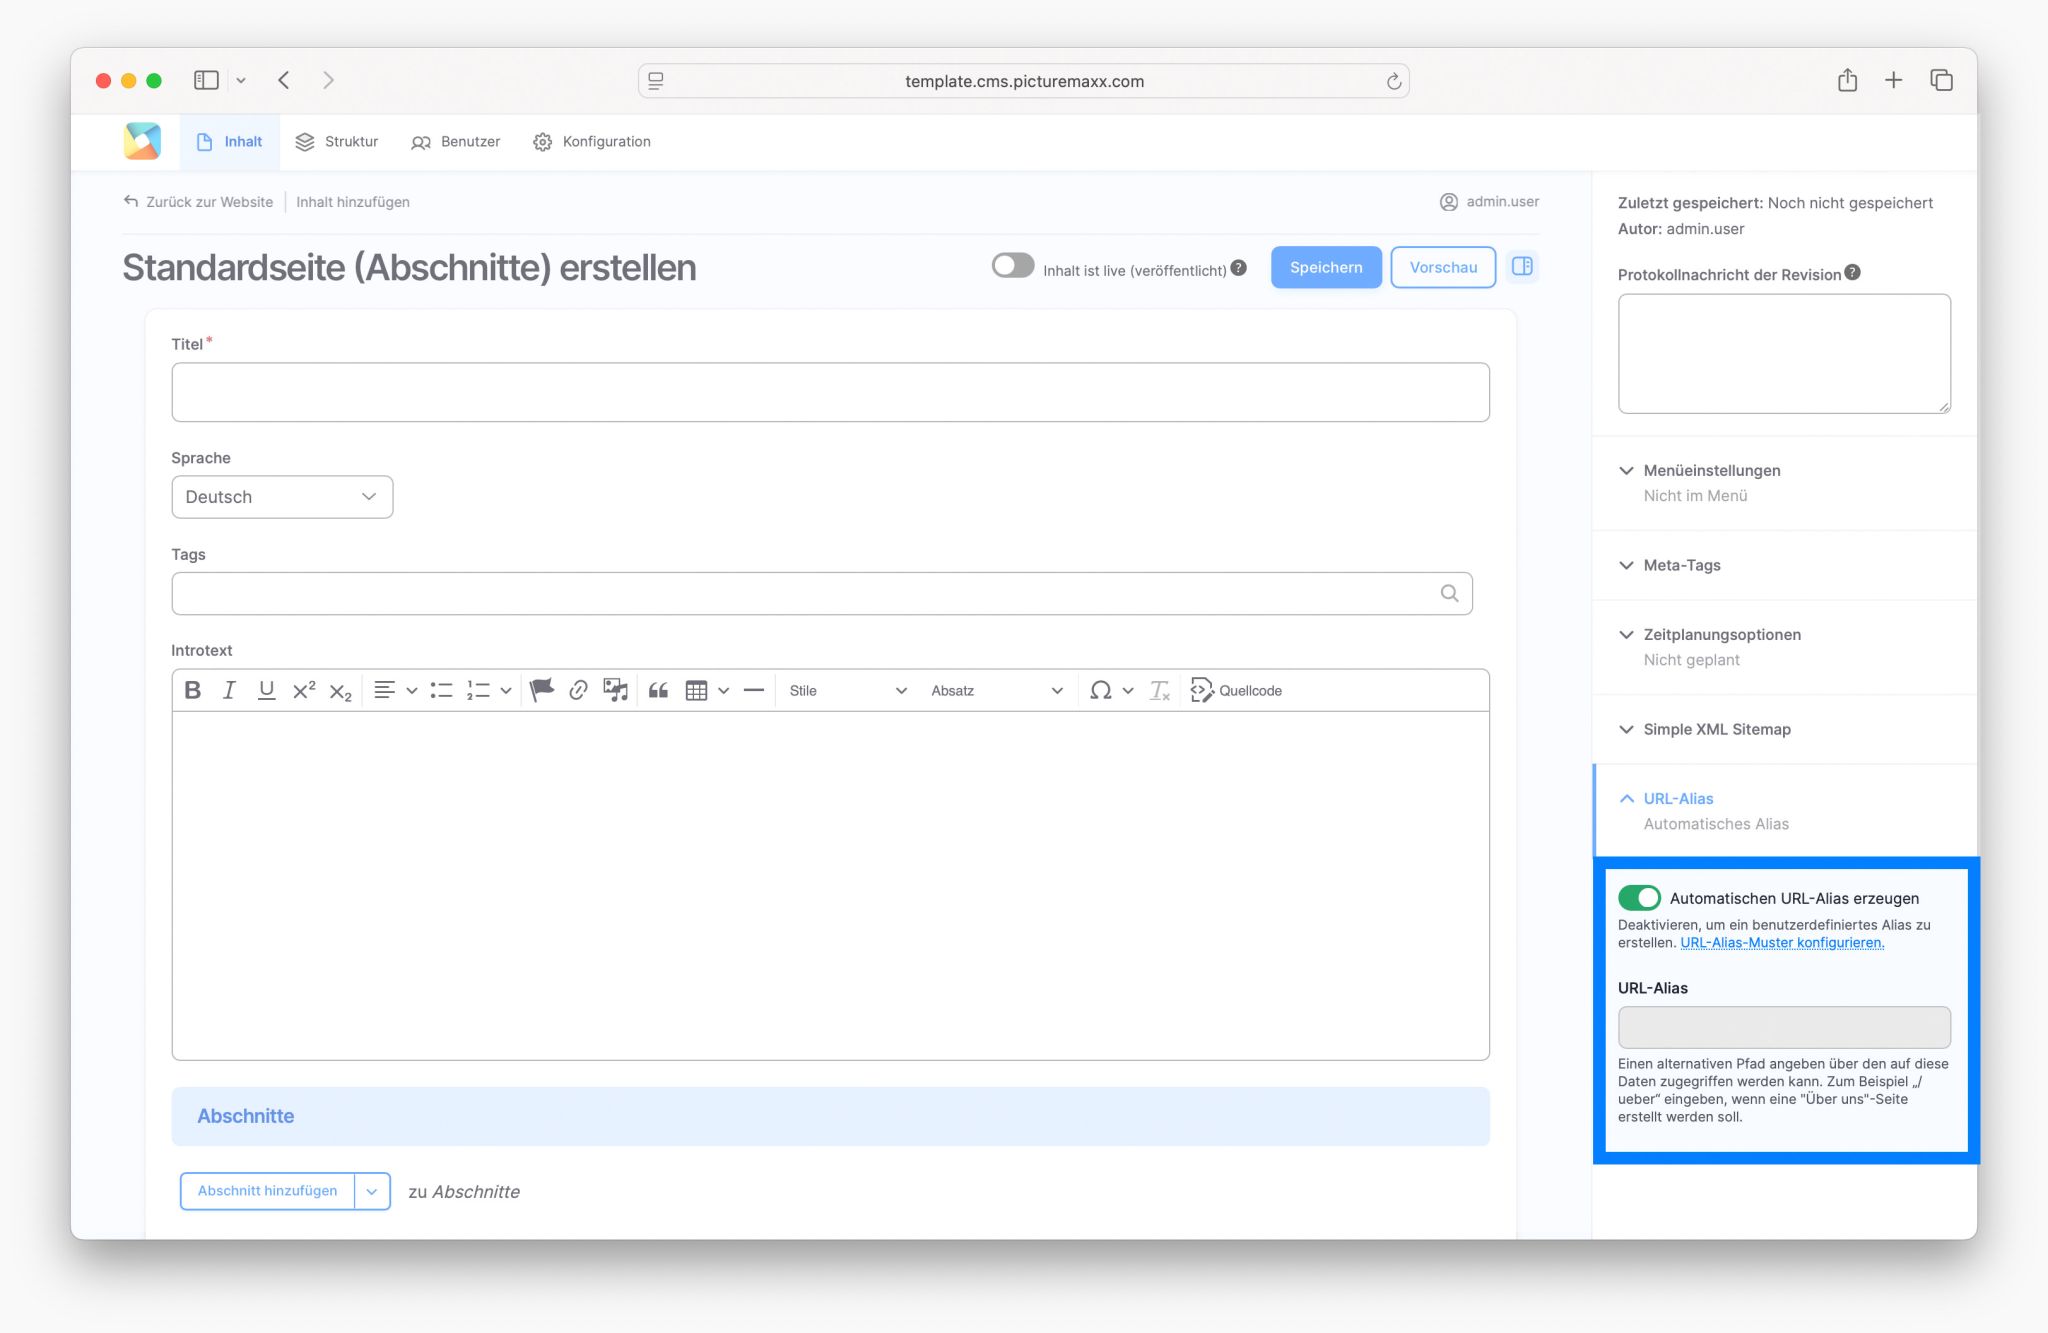Screen dimensions: 2048x1333
Task: Expand the Menüeinstellungen section
Action: click(x=1711, y=470)
